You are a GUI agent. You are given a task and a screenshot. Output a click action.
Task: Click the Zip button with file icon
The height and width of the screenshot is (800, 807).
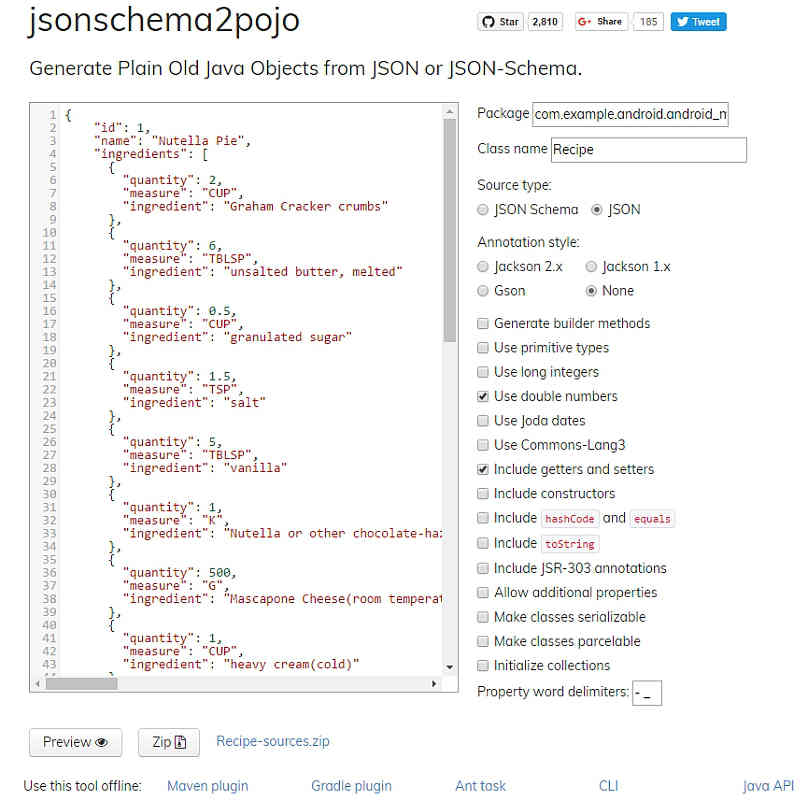(169, 742)
